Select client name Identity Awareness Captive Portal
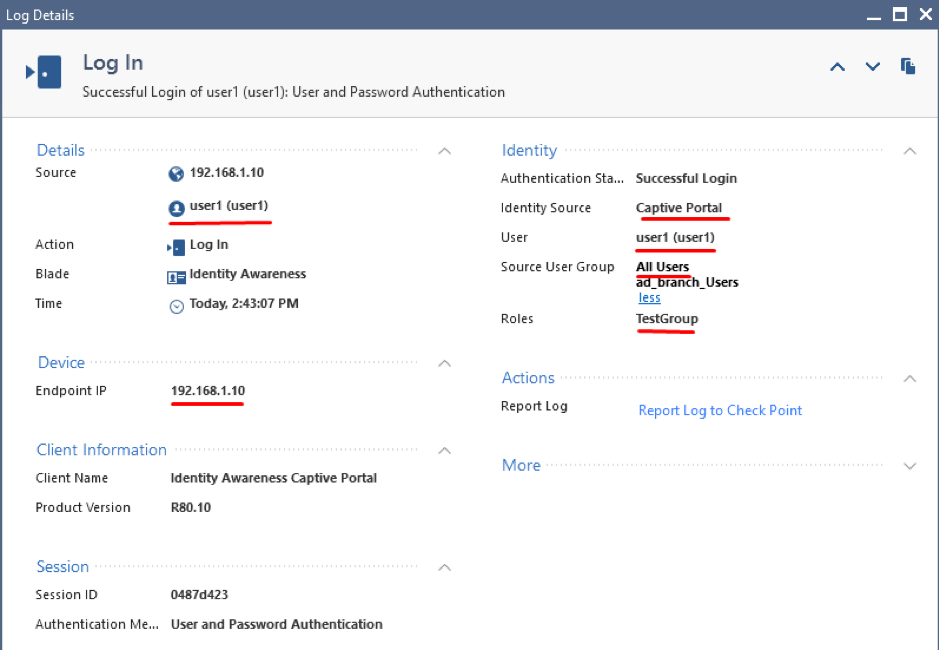 [x=274, y=478]
